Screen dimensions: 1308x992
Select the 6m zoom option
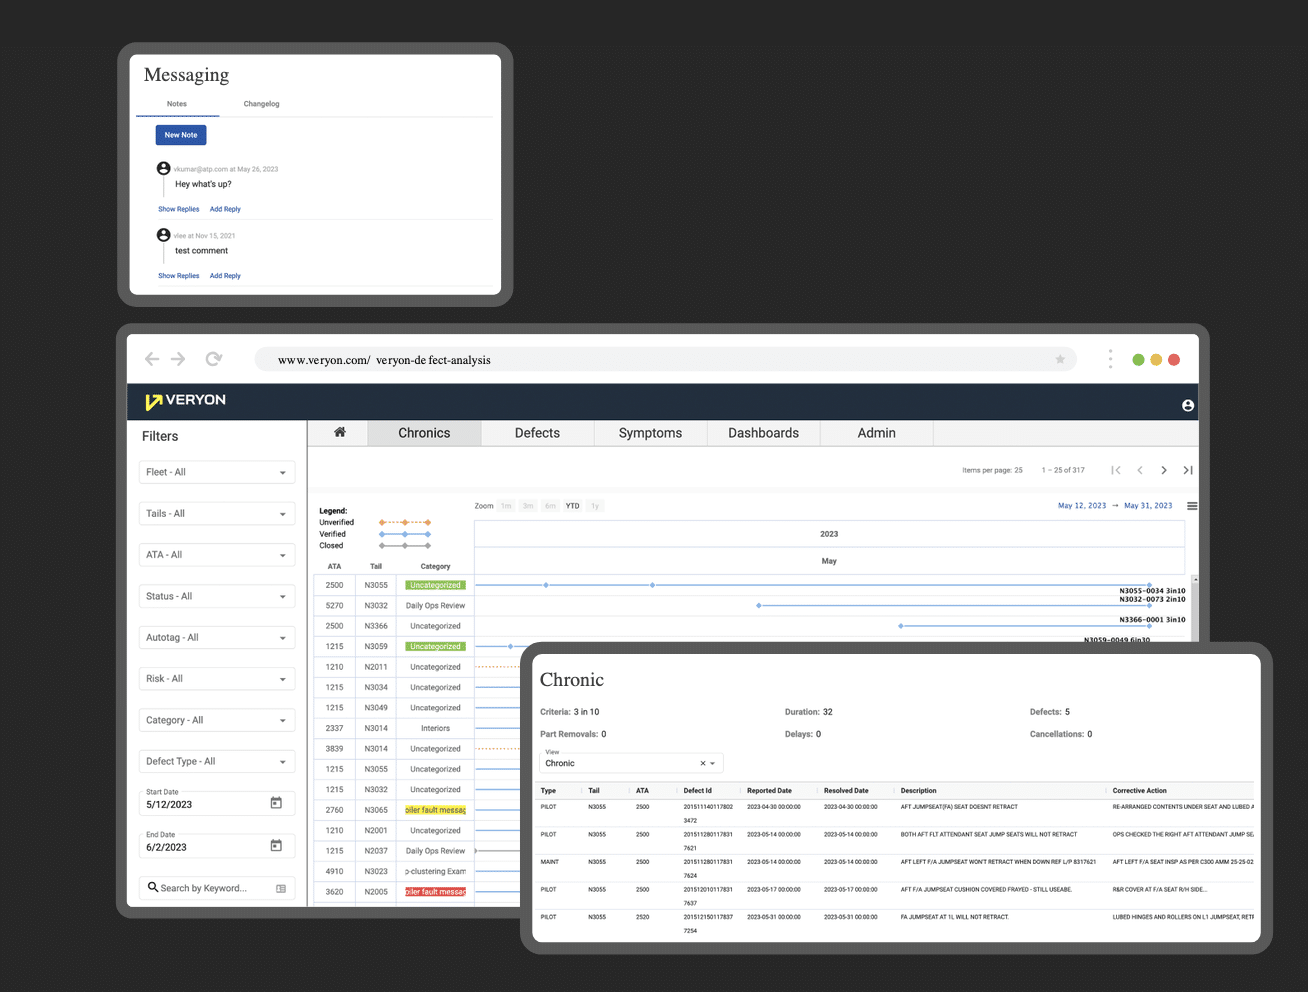[x=550, y=506]
